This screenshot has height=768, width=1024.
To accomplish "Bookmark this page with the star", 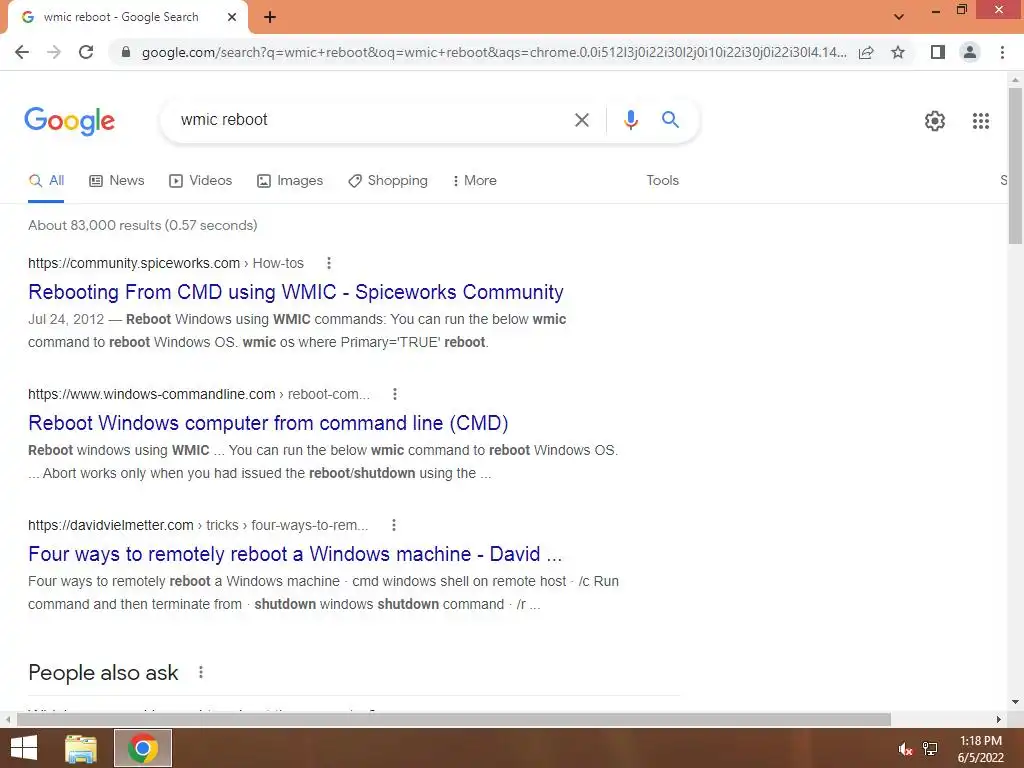I will 898,52.
